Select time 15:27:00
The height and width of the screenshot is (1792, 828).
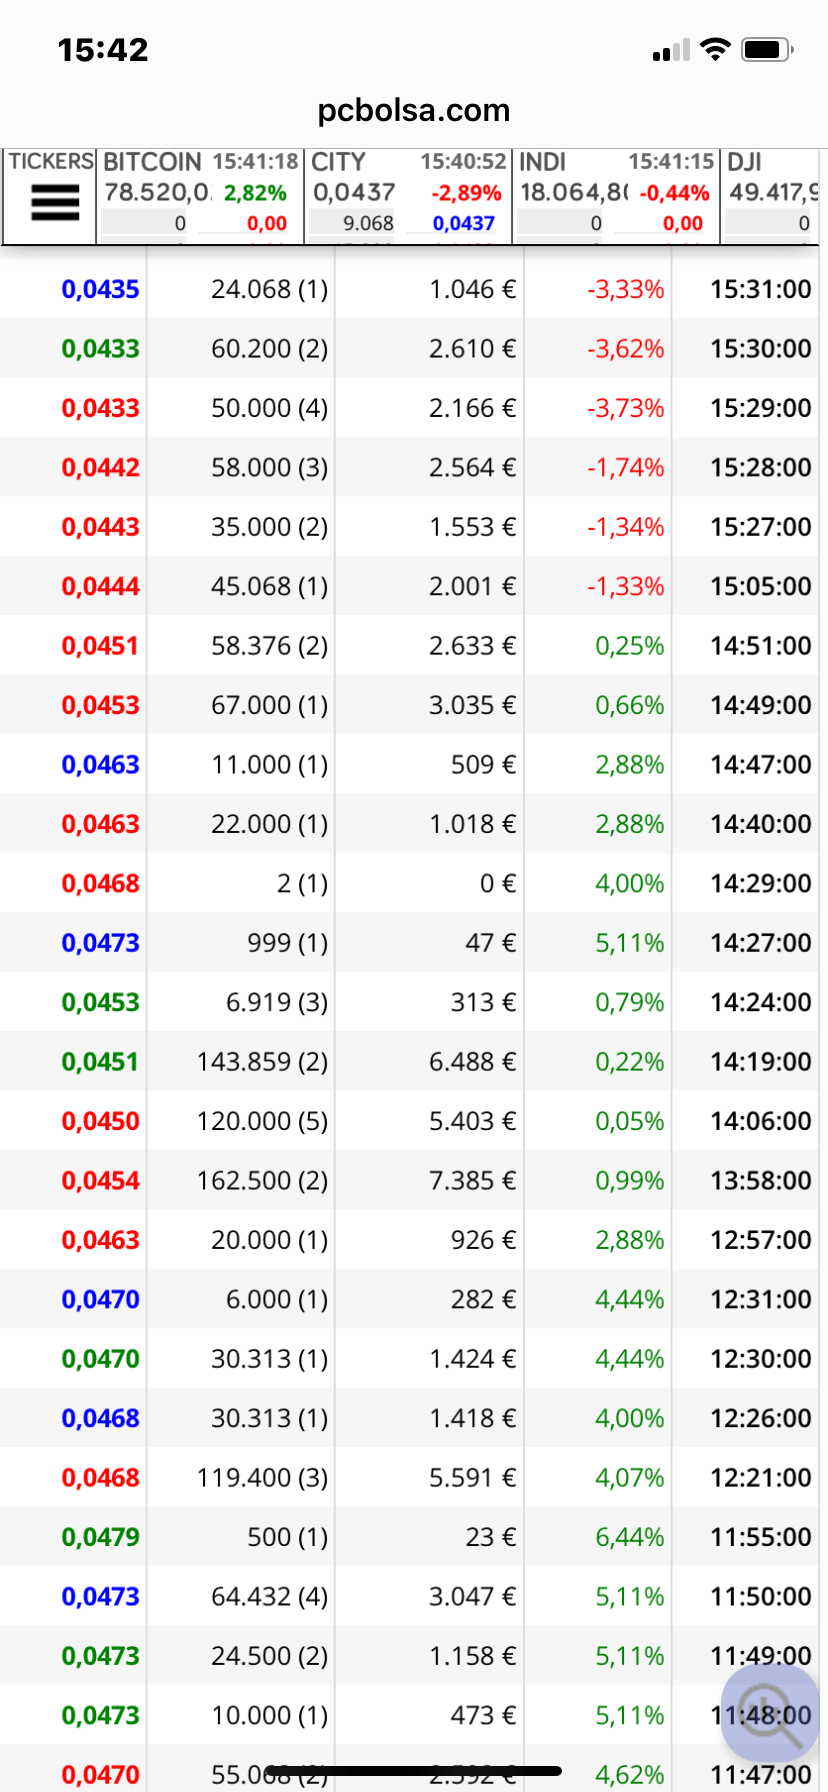(x=761, y=527)
